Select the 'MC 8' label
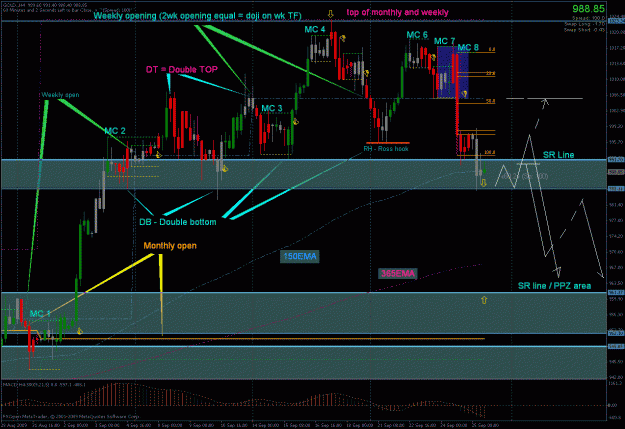This screenshot has width=625, height=429. click(x=468, y=48)
